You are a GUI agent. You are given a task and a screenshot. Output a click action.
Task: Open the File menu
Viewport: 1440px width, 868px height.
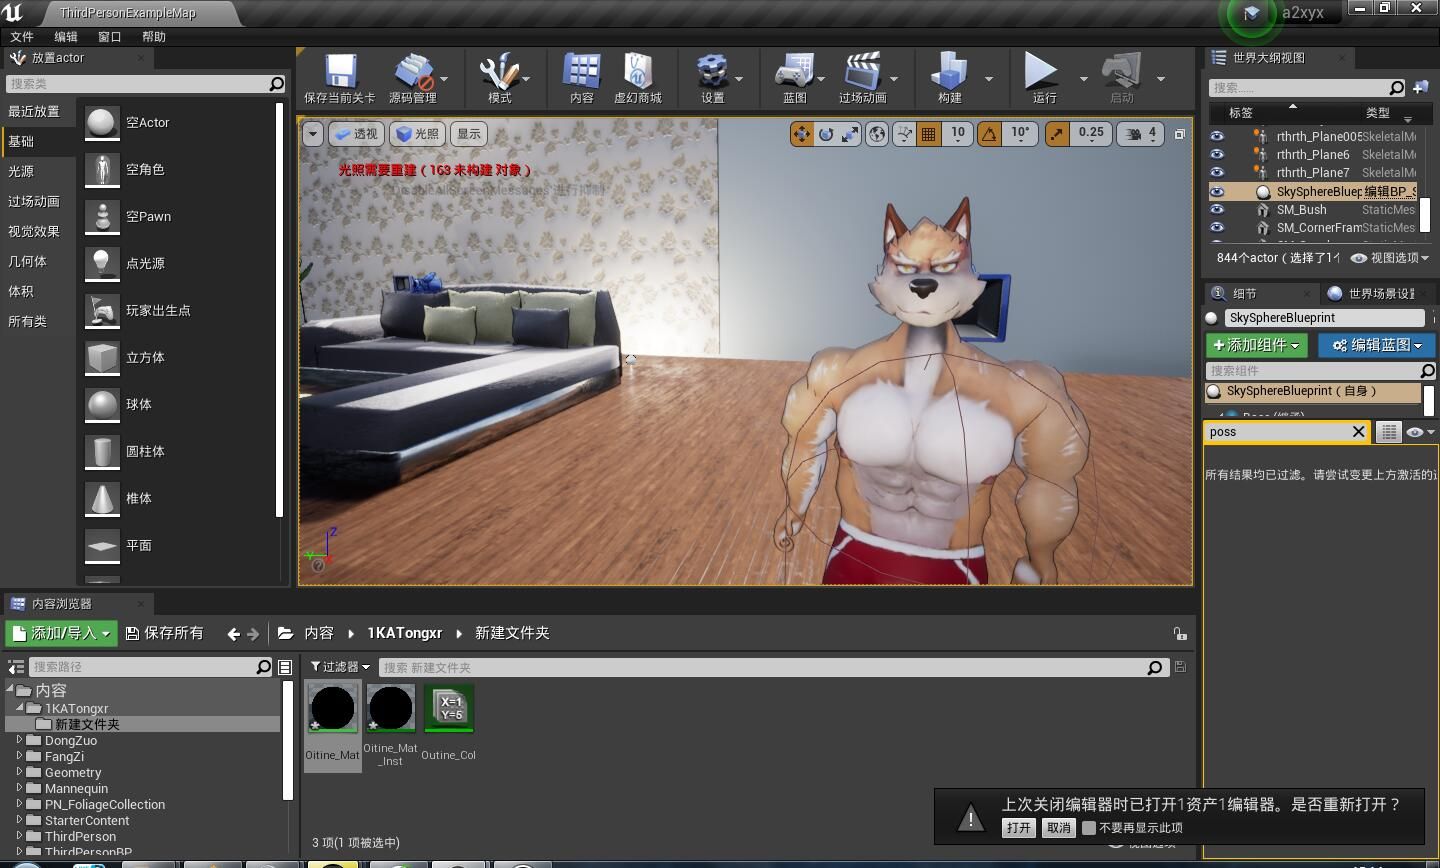tap(22, 37)
